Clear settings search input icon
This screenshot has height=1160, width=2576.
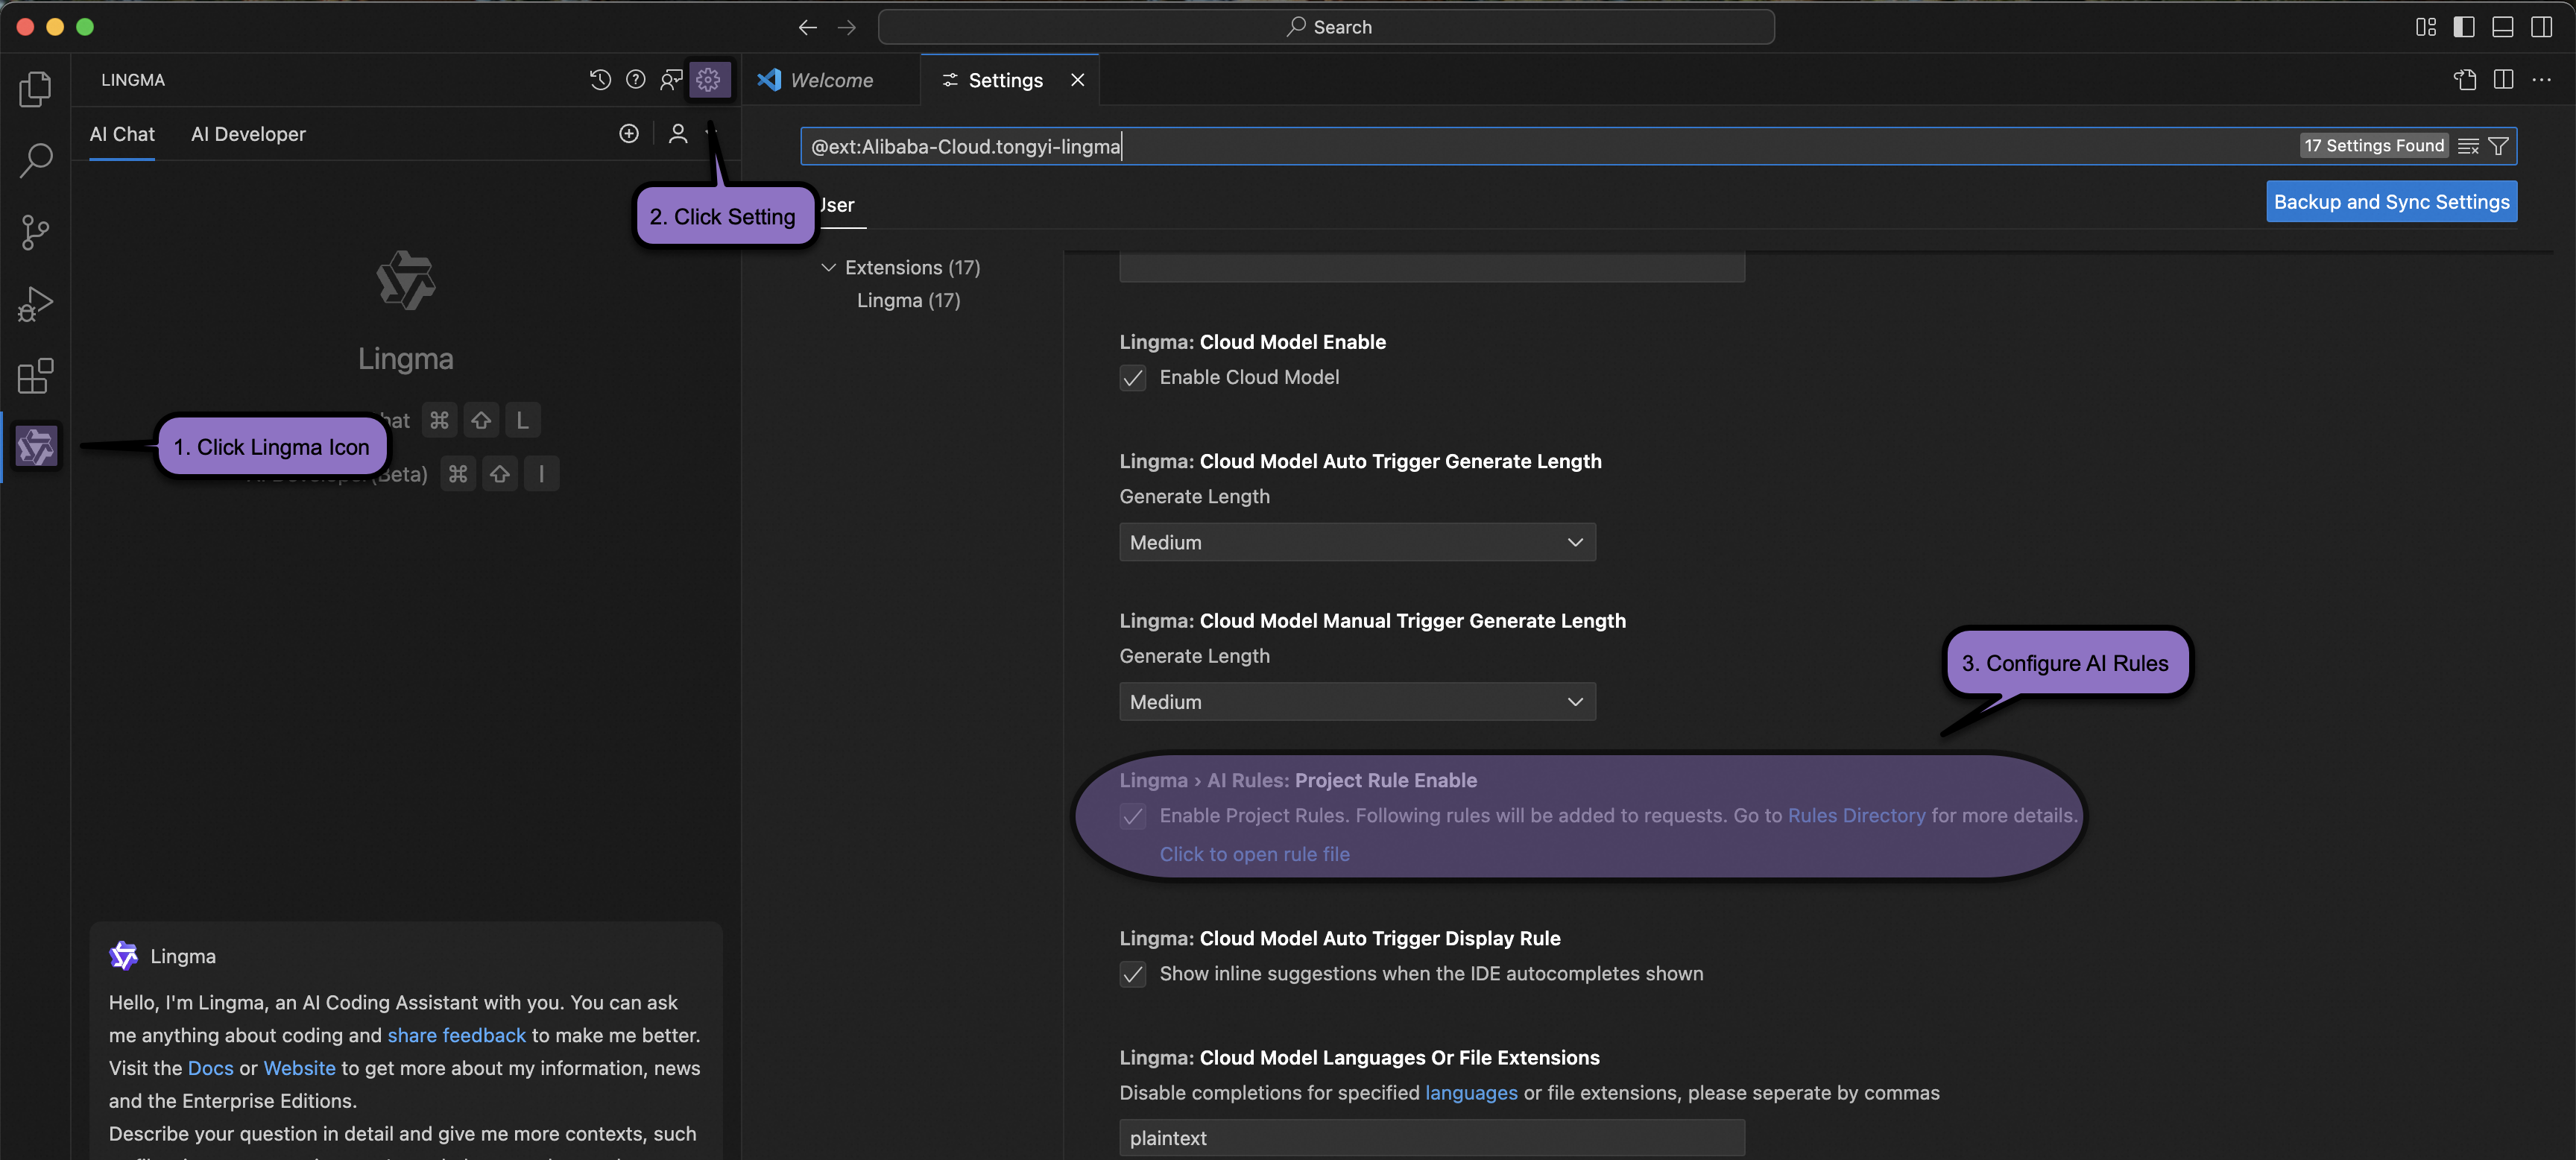coord(2469,146)
